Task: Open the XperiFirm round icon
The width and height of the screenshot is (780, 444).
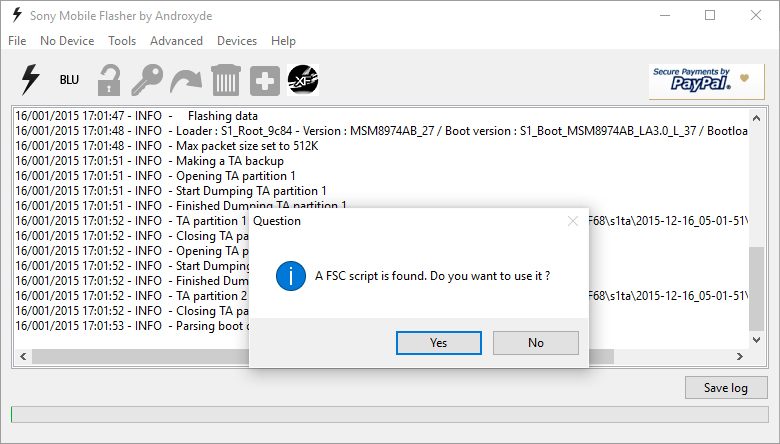Action: (x=303, y=80)
